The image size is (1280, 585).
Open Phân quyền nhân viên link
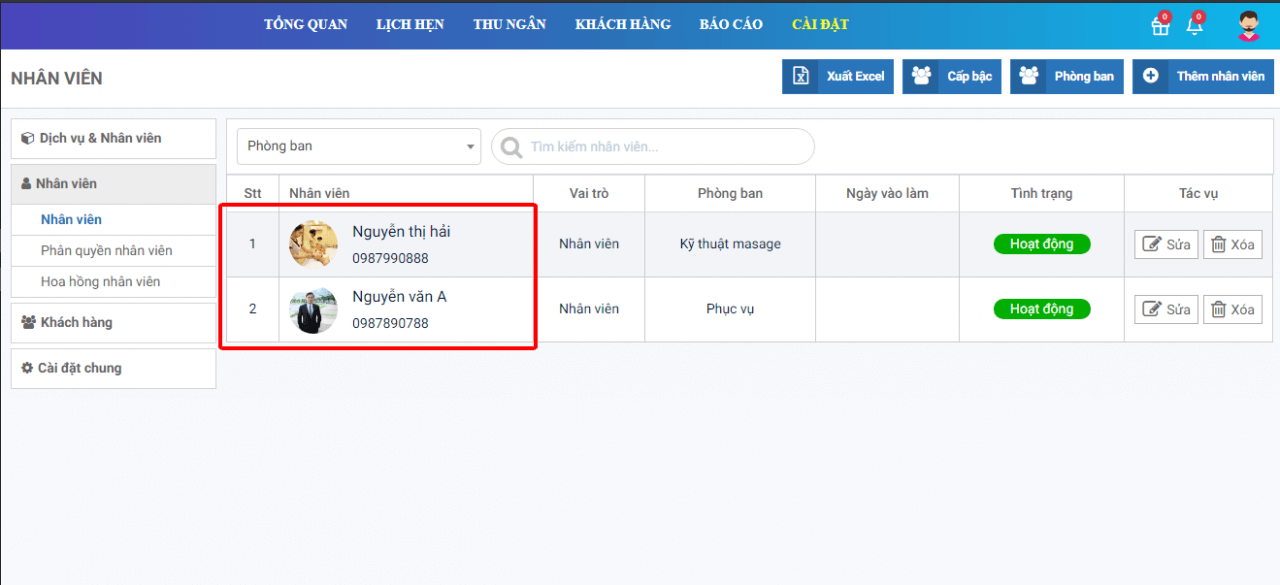[106, 250]
